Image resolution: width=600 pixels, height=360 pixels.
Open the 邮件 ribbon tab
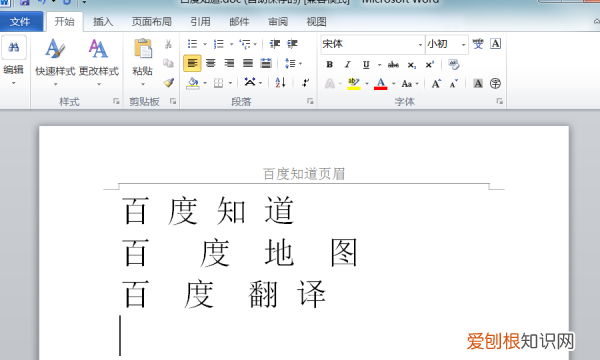coord(239,22)
